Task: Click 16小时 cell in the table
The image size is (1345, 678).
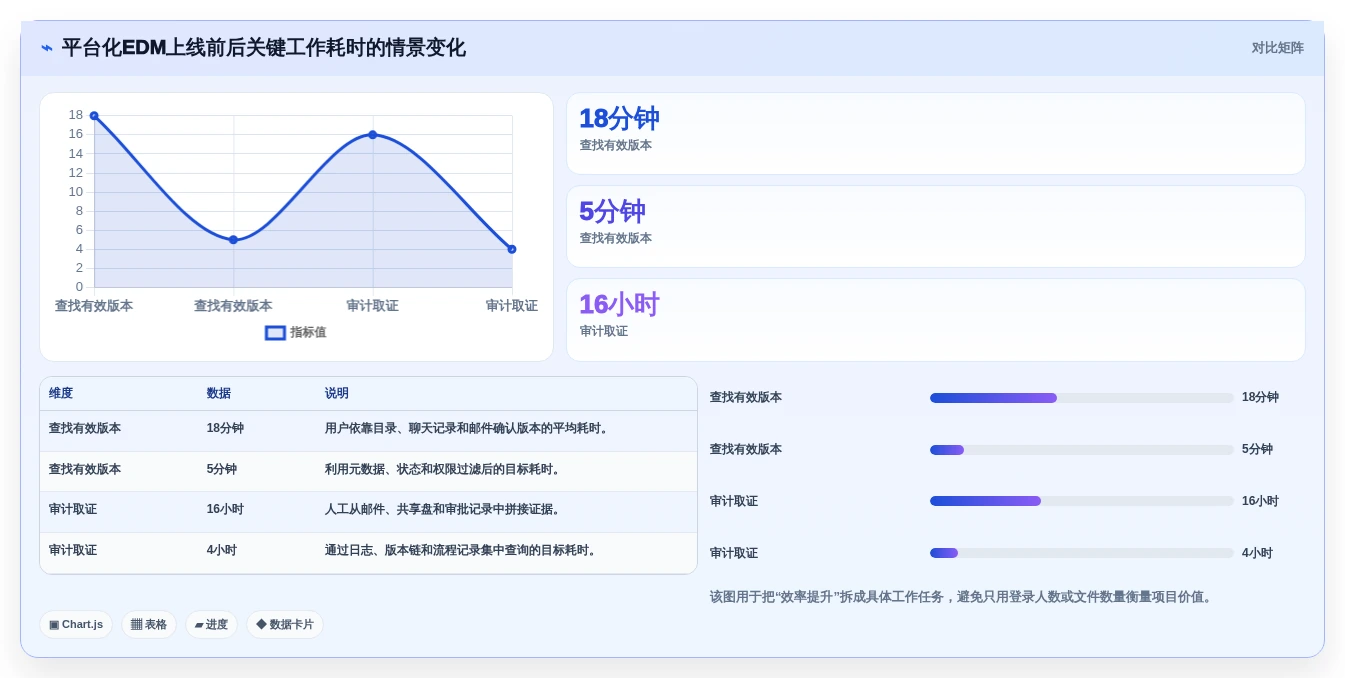Action: 225,510
